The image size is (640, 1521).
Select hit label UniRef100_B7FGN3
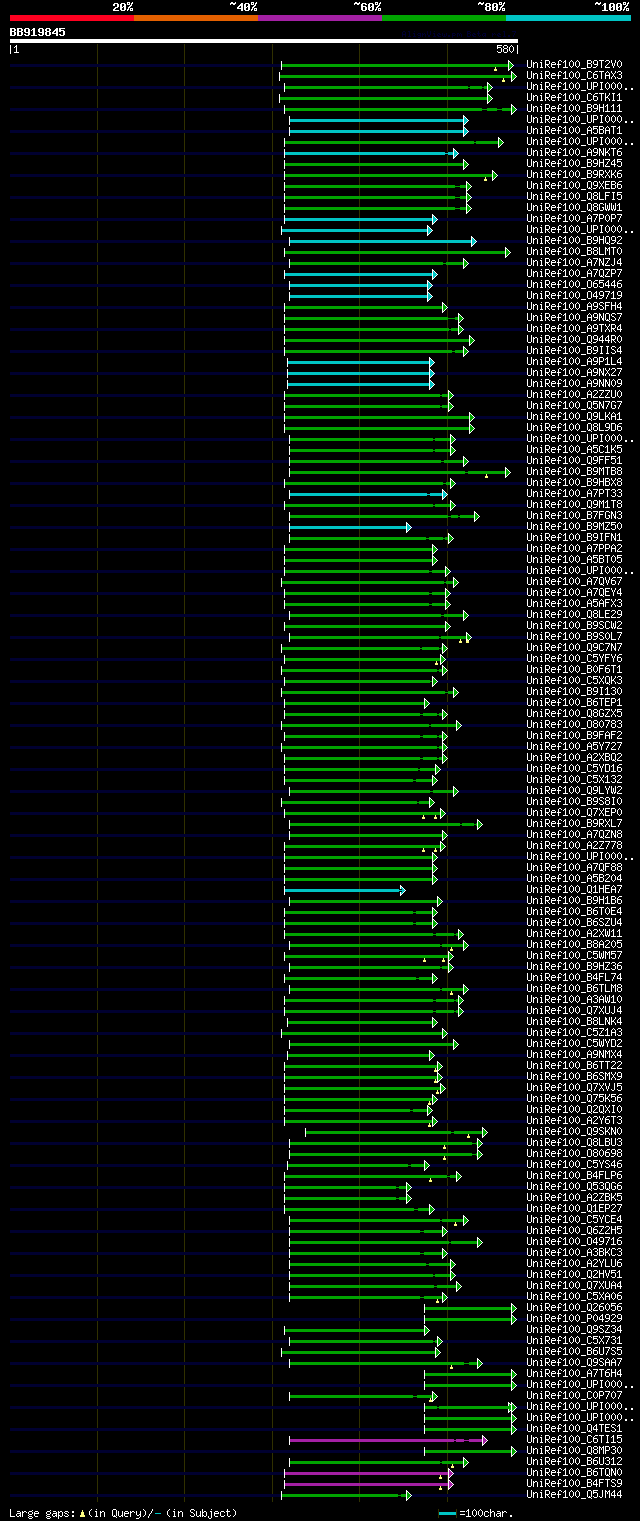coord(574,515)
